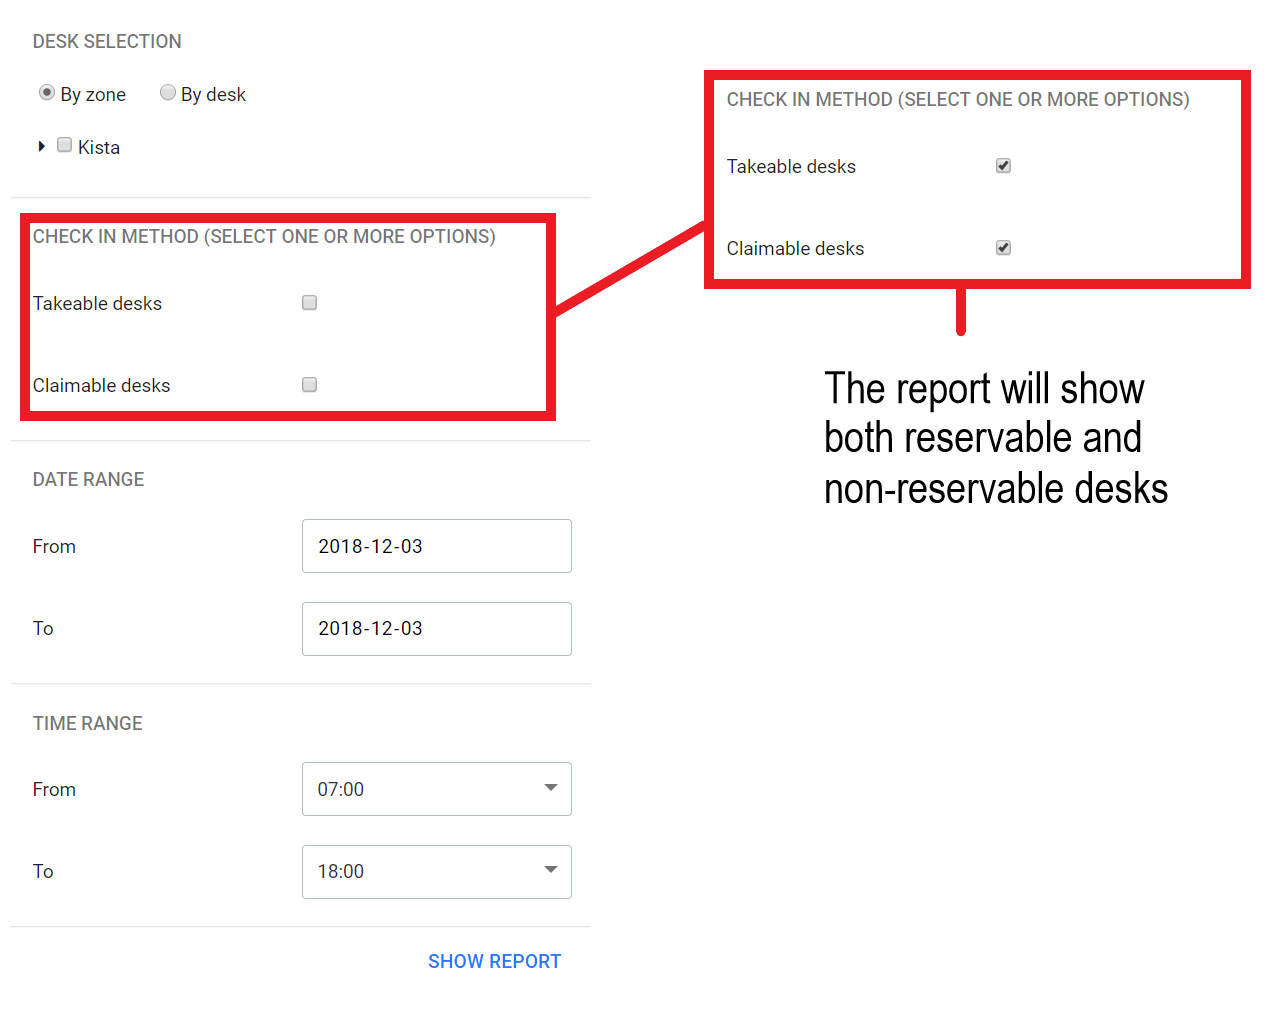Click the Kista zone label

click(99, 147)
